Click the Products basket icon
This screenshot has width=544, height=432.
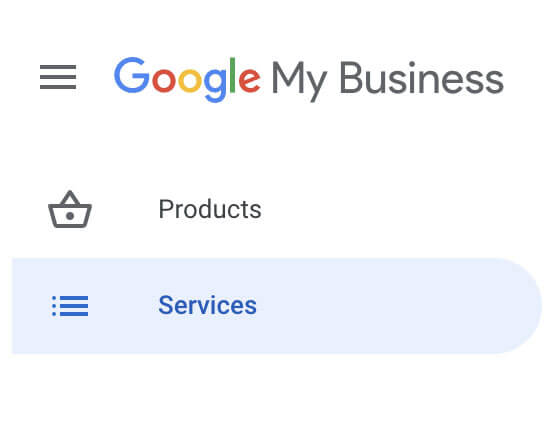tap(70, 209)
